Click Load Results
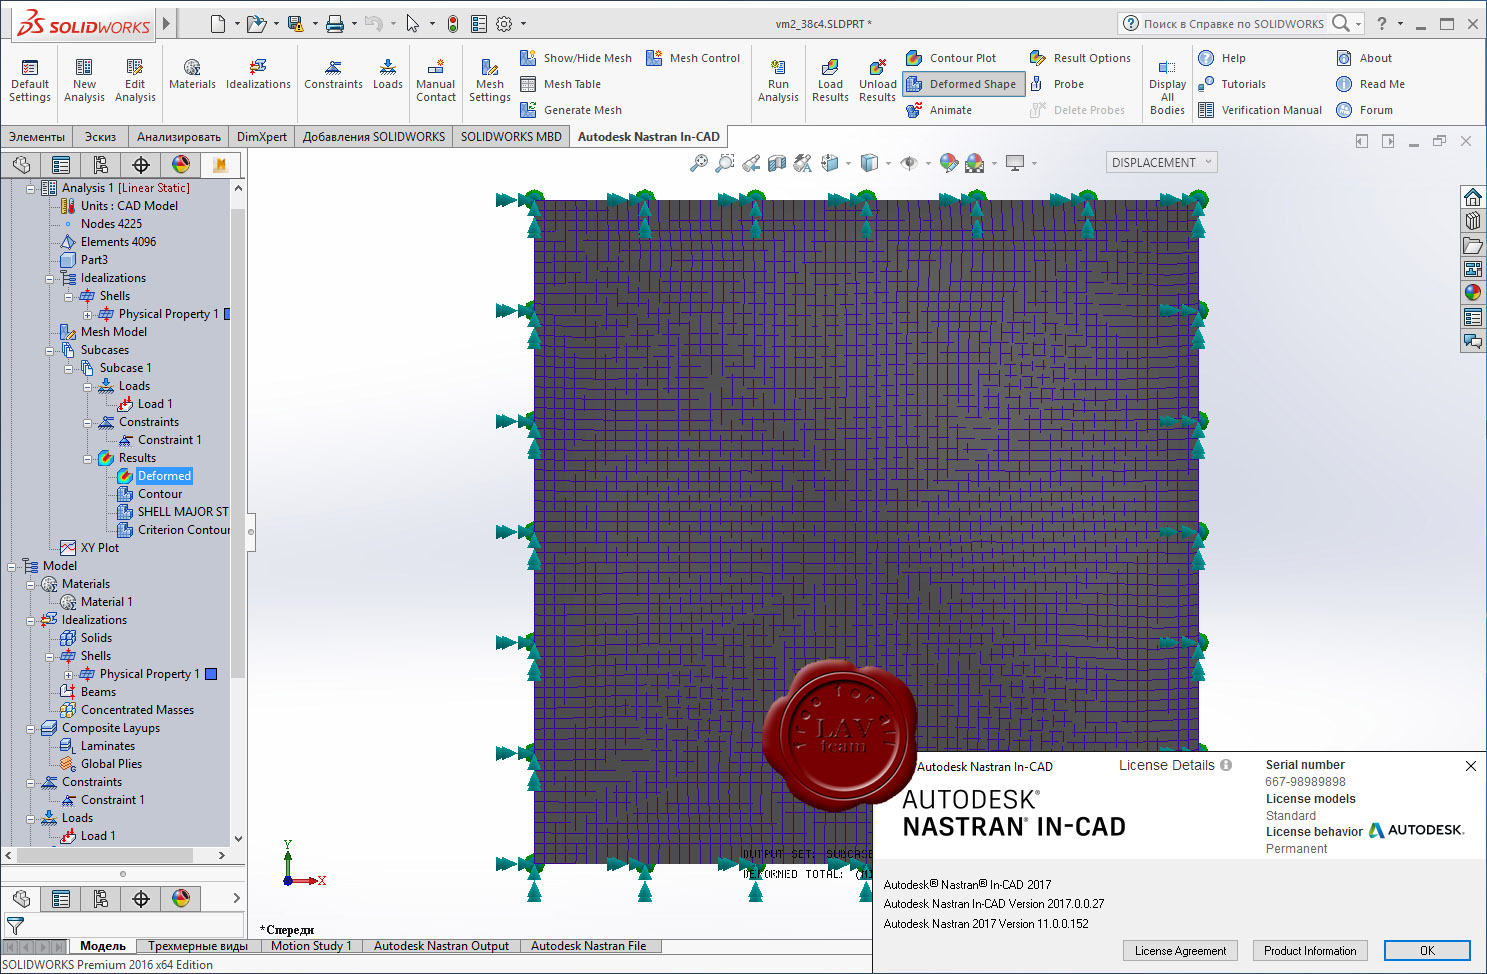Screen dimensions: 1487x974 [830, 81]
